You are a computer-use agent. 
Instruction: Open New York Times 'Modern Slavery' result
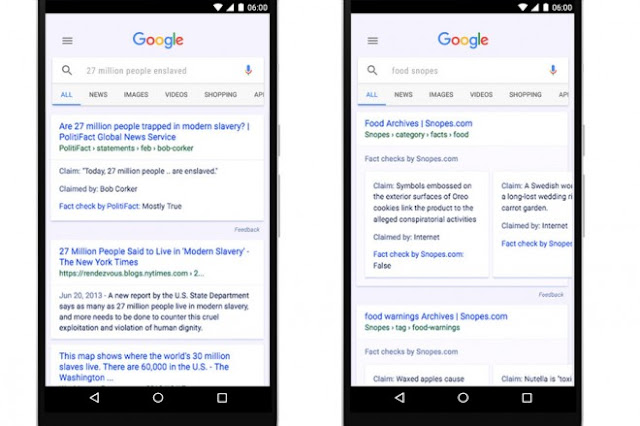[x=154, y=257]
